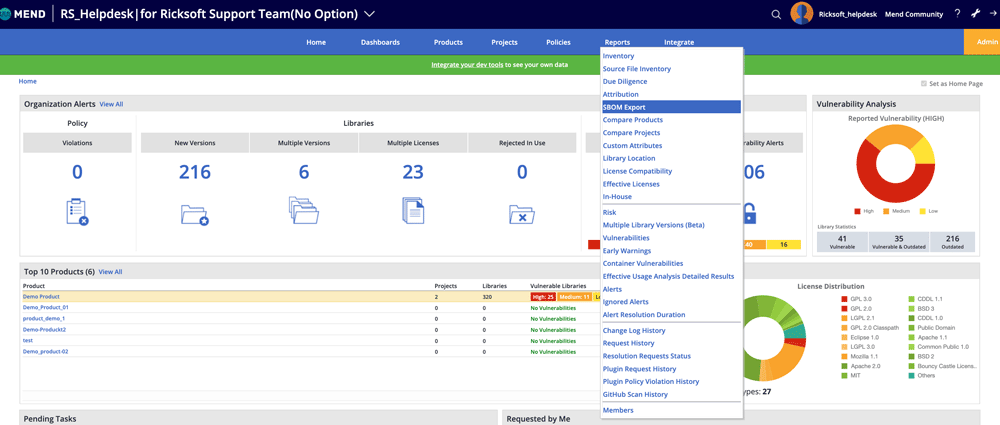Viewport: 1000px width, 425px height.
Task: Click the Ricksoft_helpdesk user avatar
Action: (802, 13)
